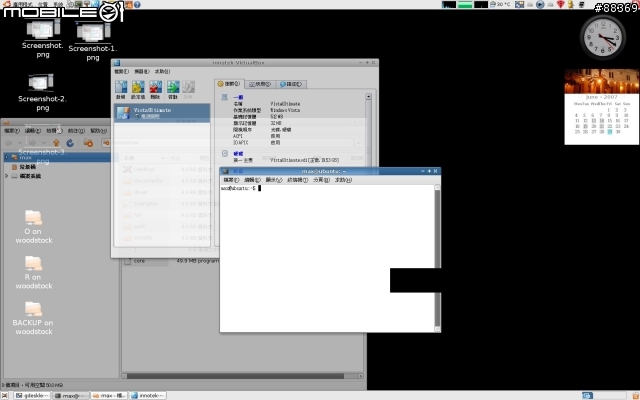The width and height of the screenshot is (640, 400).
Task: Click the show desktop icon in bottom panel
Action: point(5,396)
